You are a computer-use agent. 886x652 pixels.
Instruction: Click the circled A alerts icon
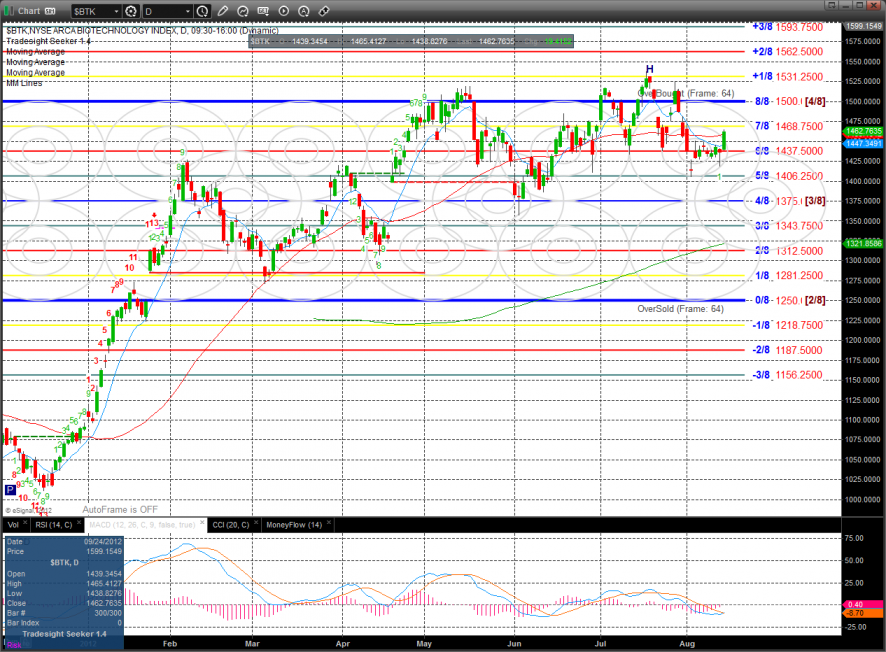pos(304,11)
